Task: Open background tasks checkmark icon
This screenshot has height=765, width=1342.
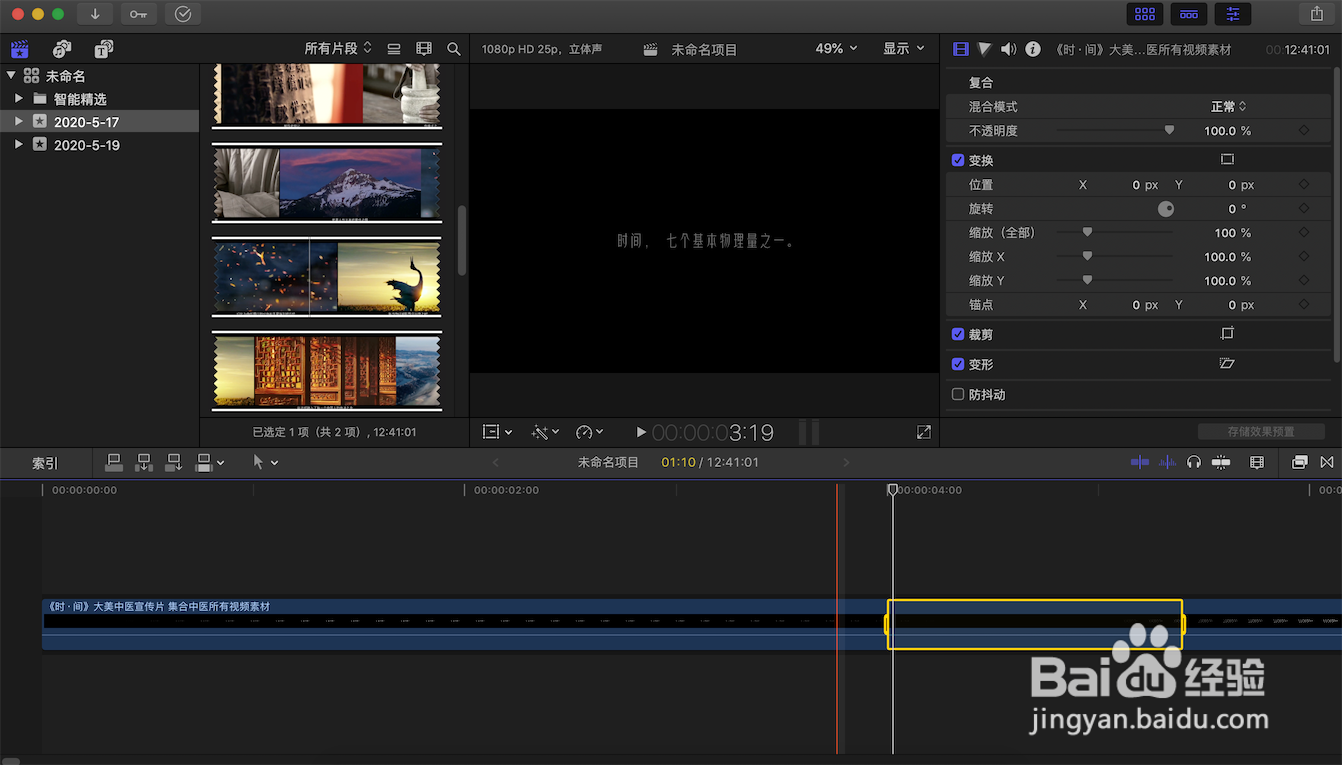Action: (182, 14)
